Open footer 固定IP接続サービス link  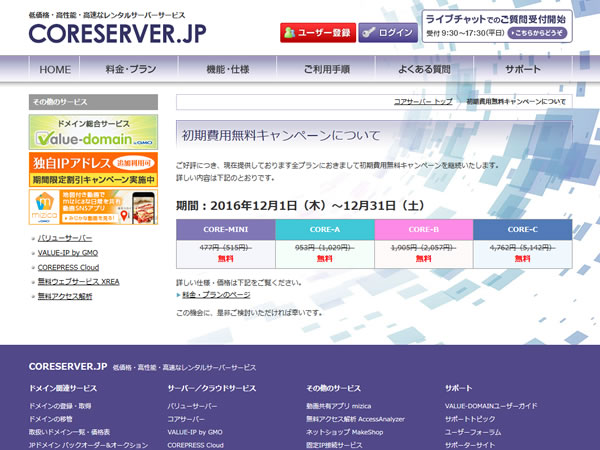click(334, 445)
